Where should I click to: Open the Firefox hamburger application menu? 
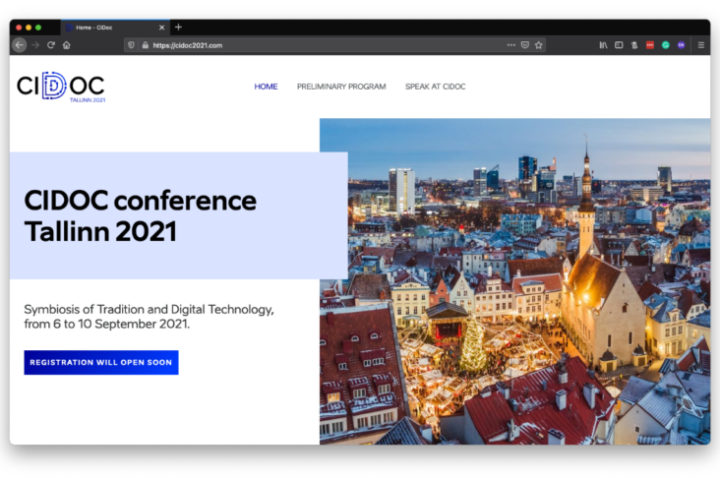coord(701,45)
